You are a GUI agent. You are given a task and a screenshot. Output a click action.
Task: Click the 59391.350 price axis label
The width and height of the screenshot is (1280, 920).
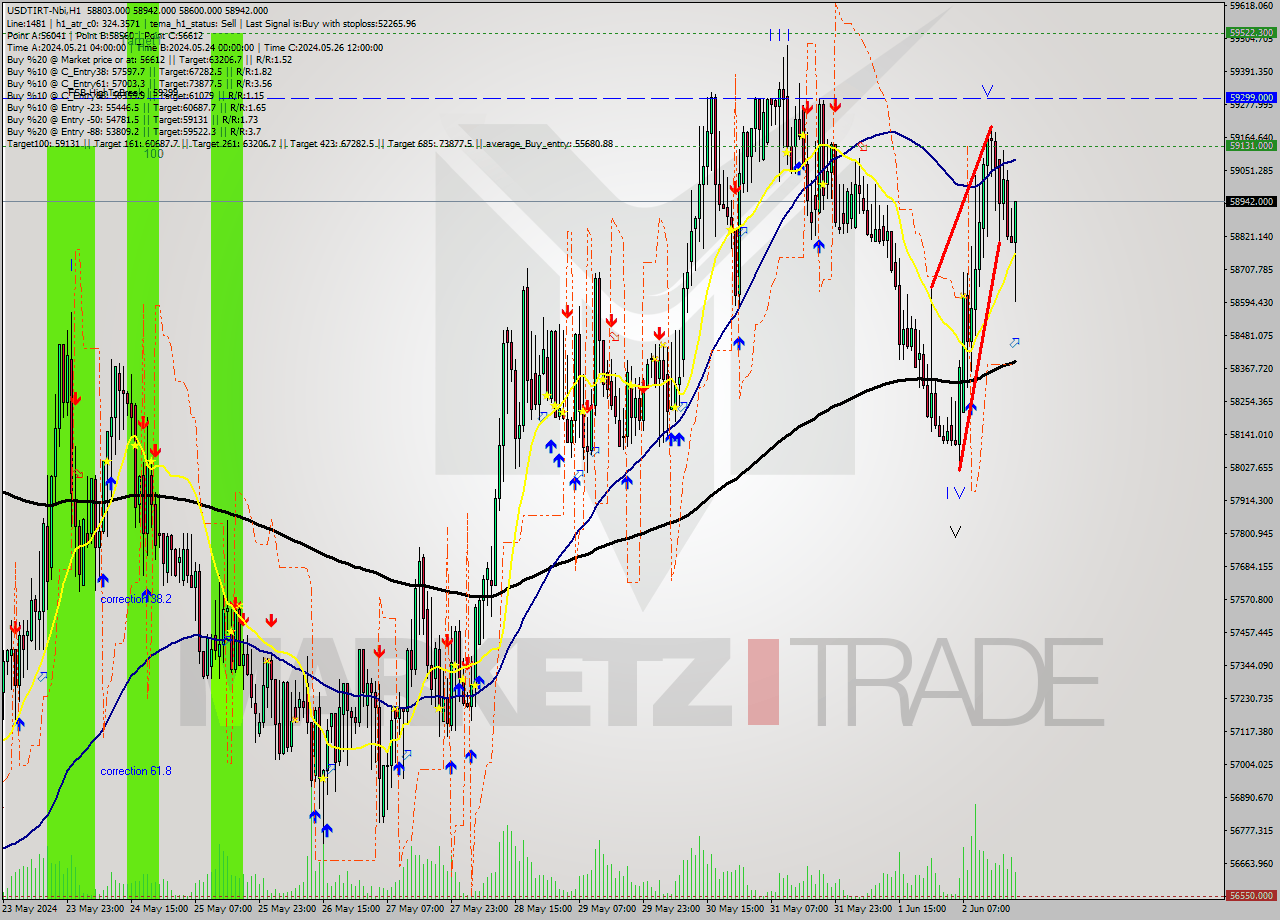(x=1252, y=72)
